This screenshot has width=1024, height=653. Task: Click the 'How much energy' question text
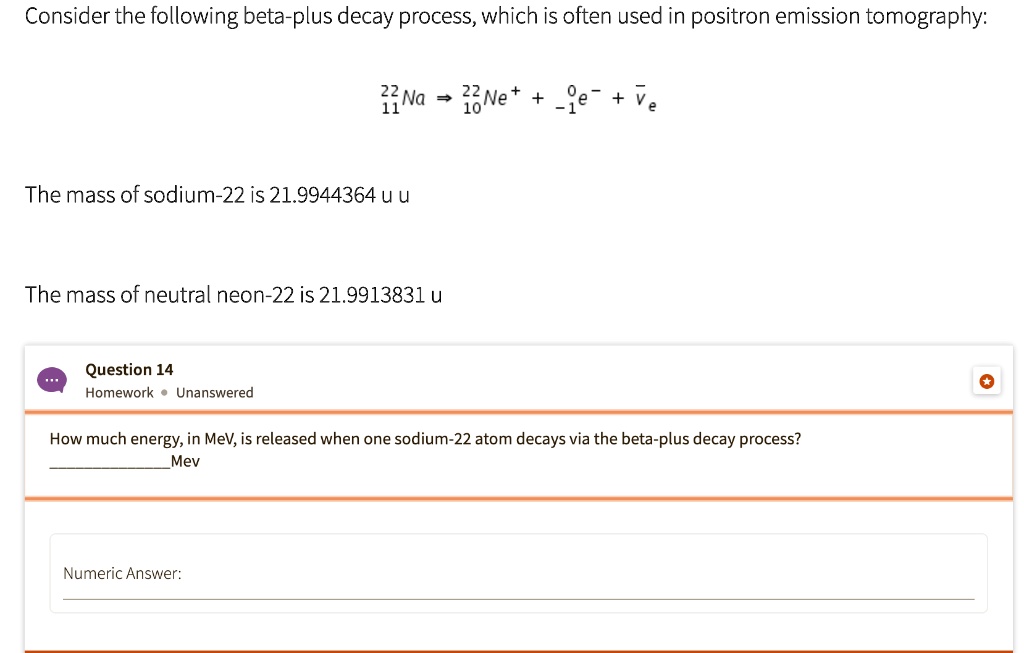[425, 439]
